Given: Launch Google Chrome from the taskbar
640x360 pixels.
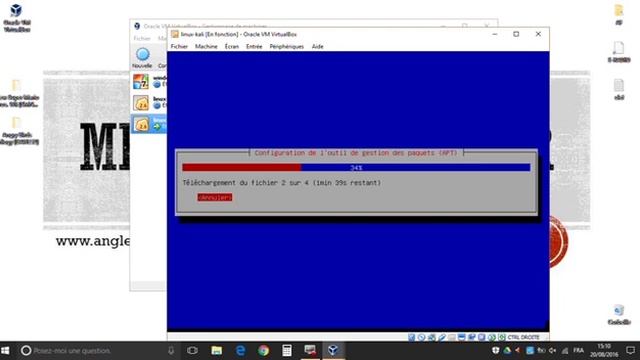Looking at the screenshot, I should click(x=263, y=351).
